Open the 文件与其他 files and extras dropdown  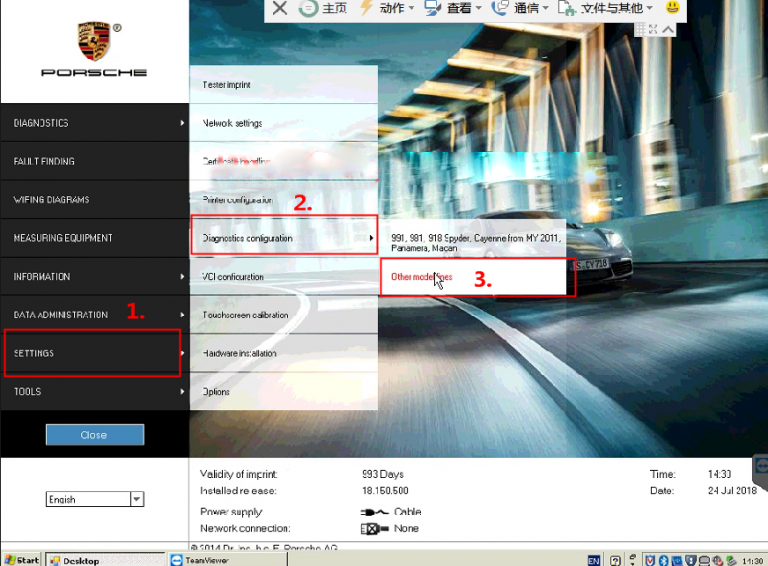[x=606, y=8]
